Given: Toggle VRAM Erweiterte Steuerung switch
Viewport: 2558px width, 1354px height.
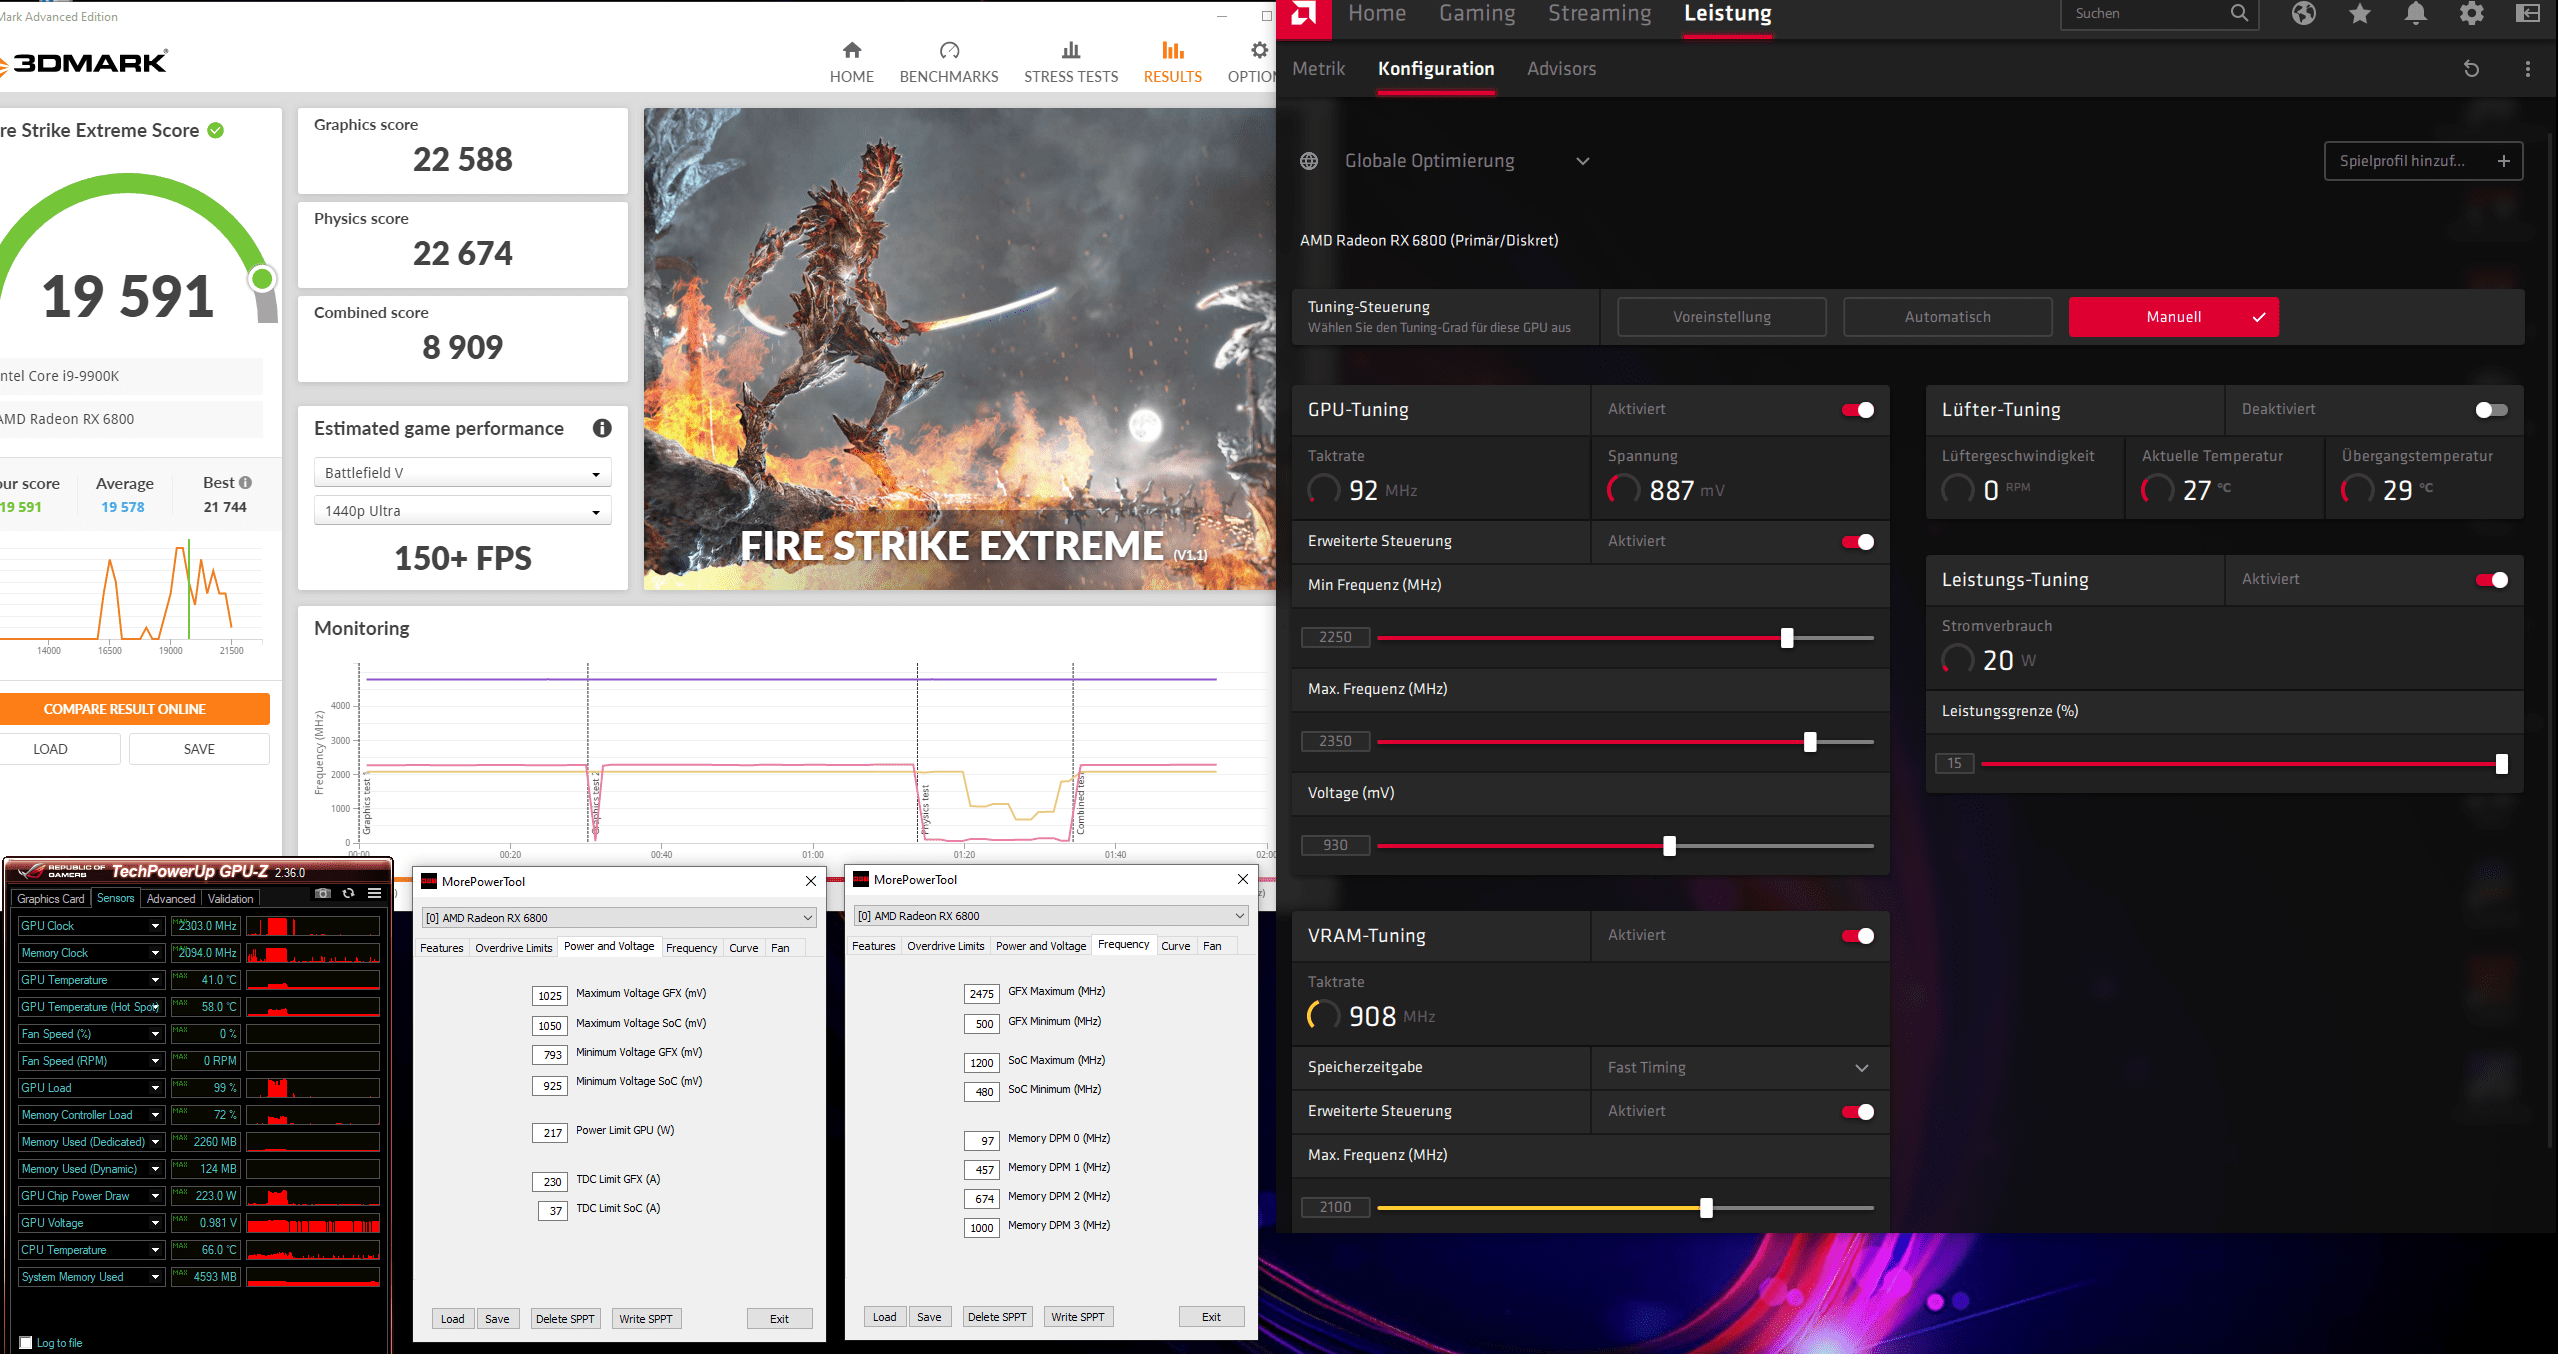Looking at the screenshot, I should (1858, 1112).
